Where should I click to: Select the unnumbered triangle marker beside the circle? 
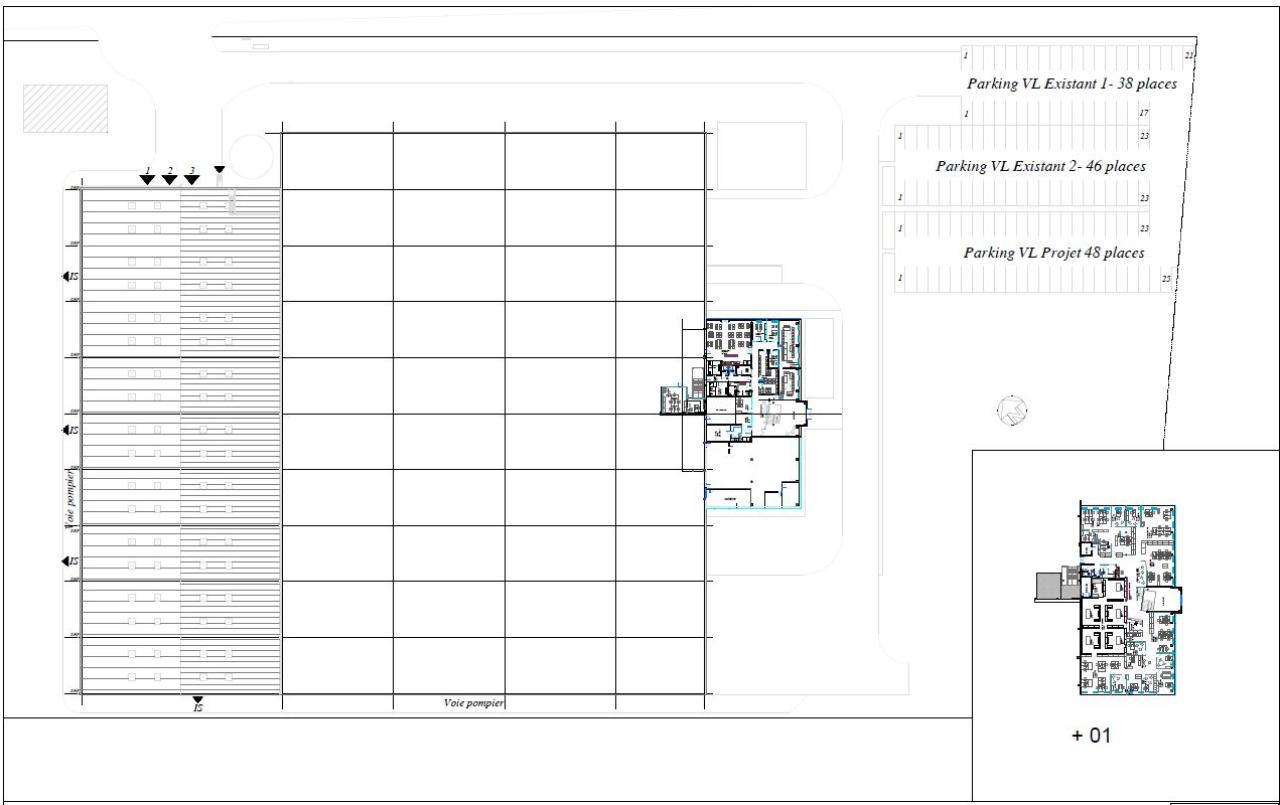[219, 170]
